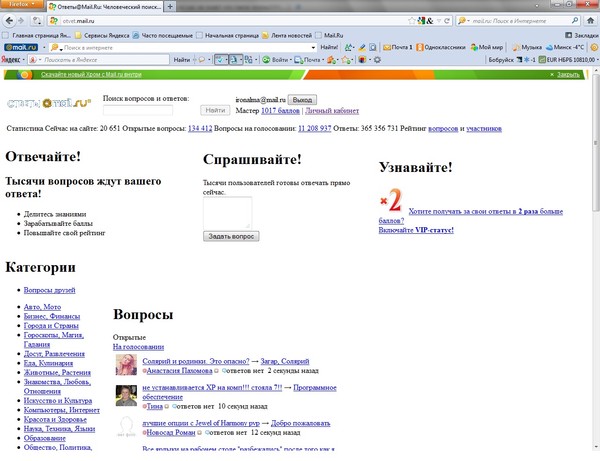Screen dimensions: 600x461
Task: Open the Закладки bookmarks menu
Action: pos(581,35)
